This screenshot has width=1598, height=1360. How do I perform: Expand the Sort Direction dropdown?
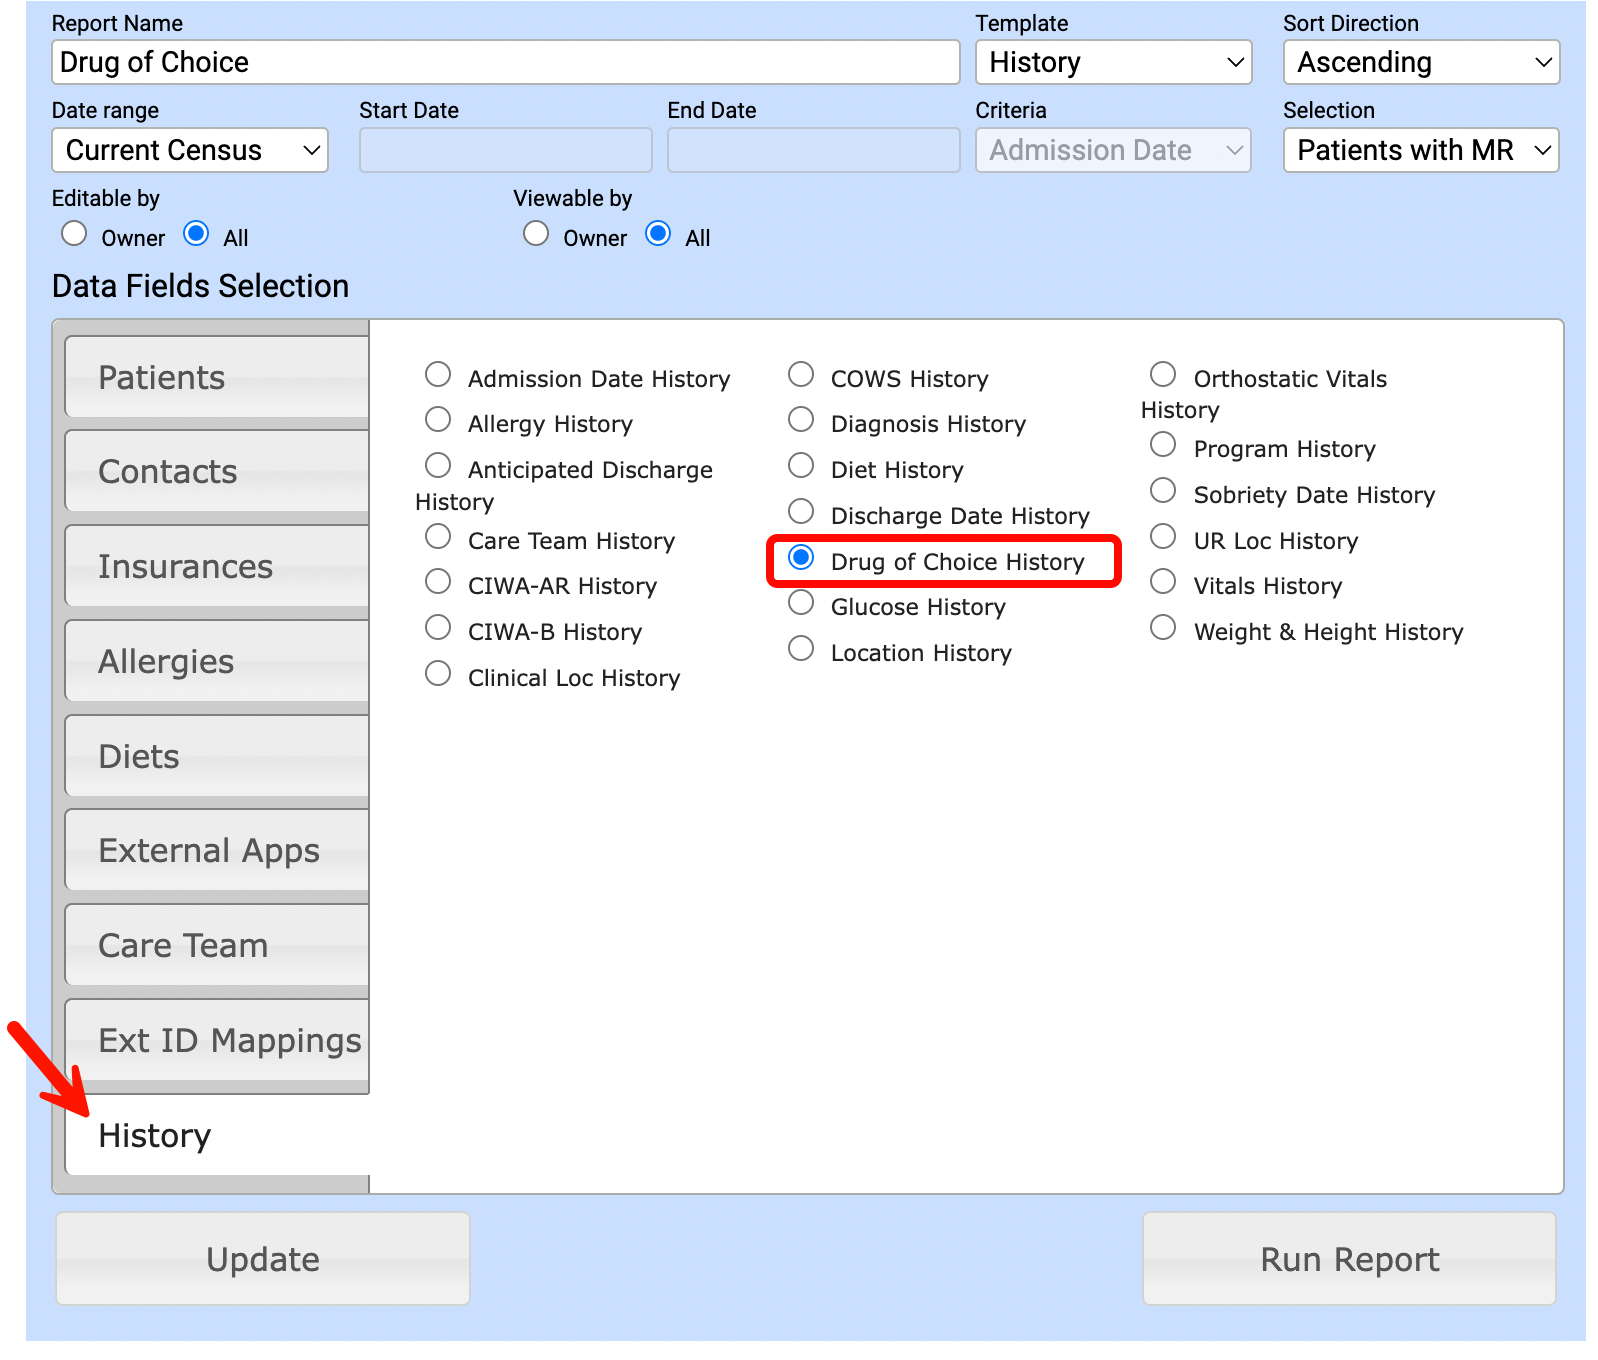1421,62
